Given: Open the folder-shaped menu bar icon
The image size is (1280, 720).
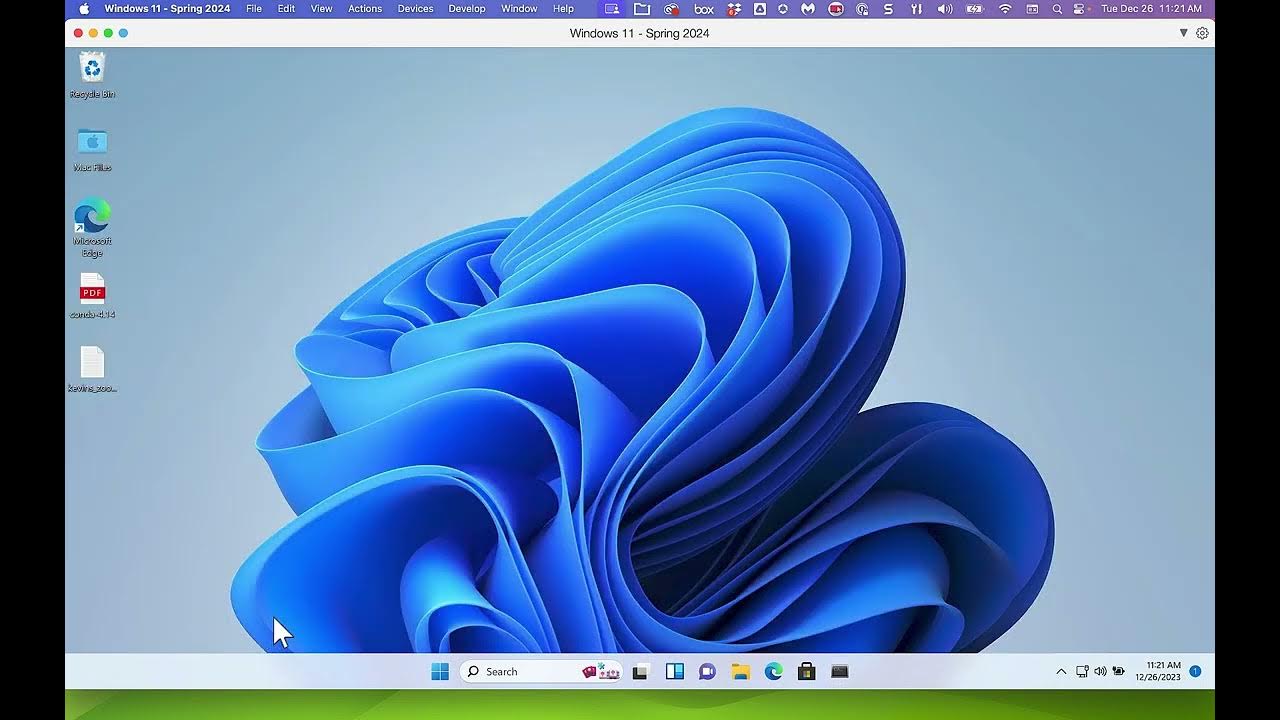Looking at the screenshot, I should pyautogui.click(x=642, y=9).
